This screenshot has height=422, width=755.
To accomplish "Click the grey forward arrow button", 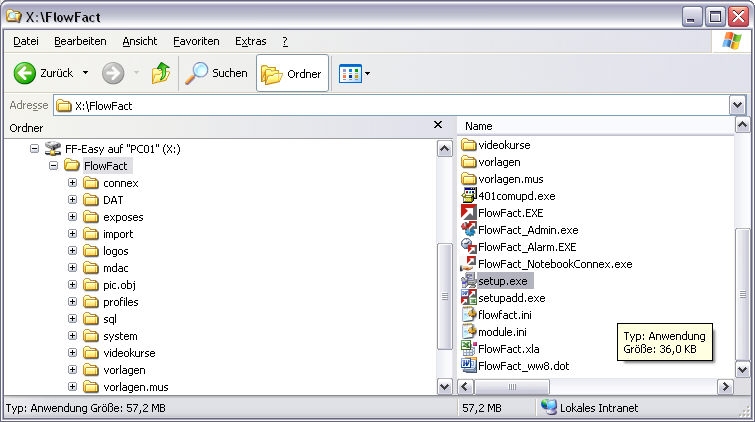I will click(113, 73).
